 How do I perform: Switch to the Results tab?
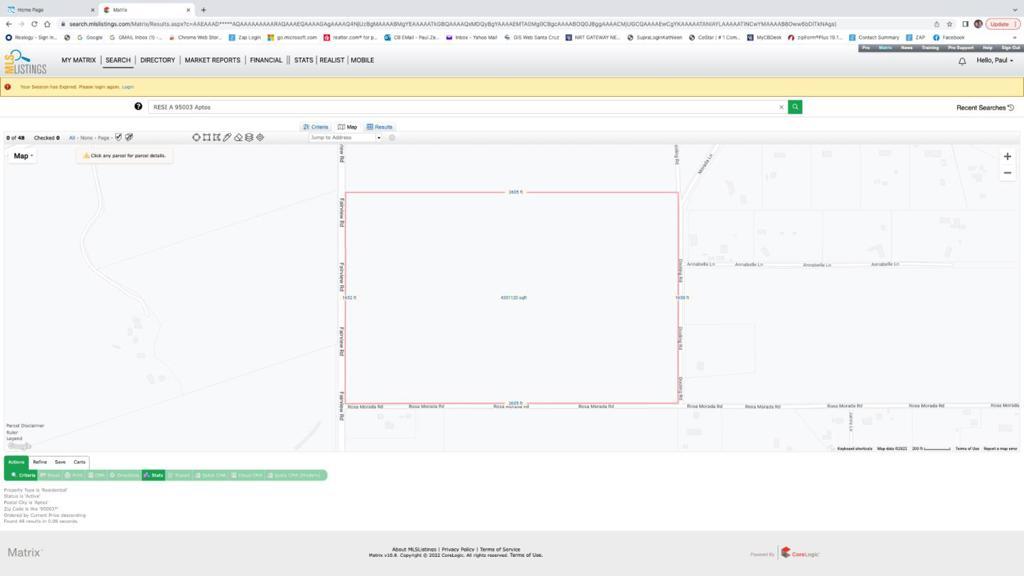379,127
